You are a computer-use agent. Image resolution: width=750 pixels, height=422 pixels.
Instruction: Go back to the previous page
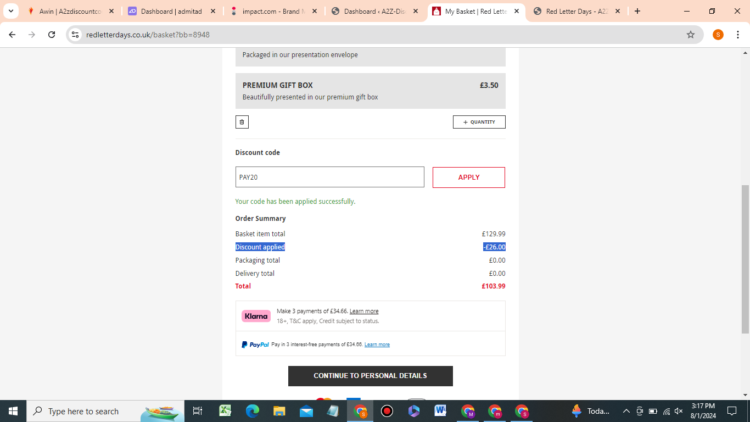pyautogui.click(x=12, y=34)
